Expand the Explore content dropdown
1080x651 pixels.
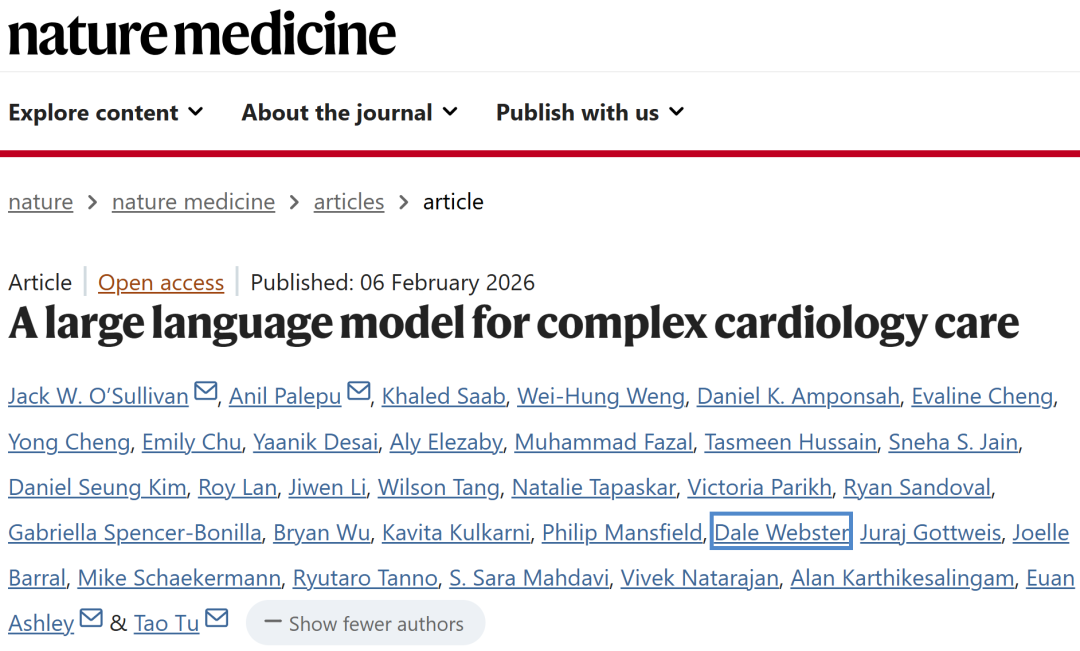[106, 113]
